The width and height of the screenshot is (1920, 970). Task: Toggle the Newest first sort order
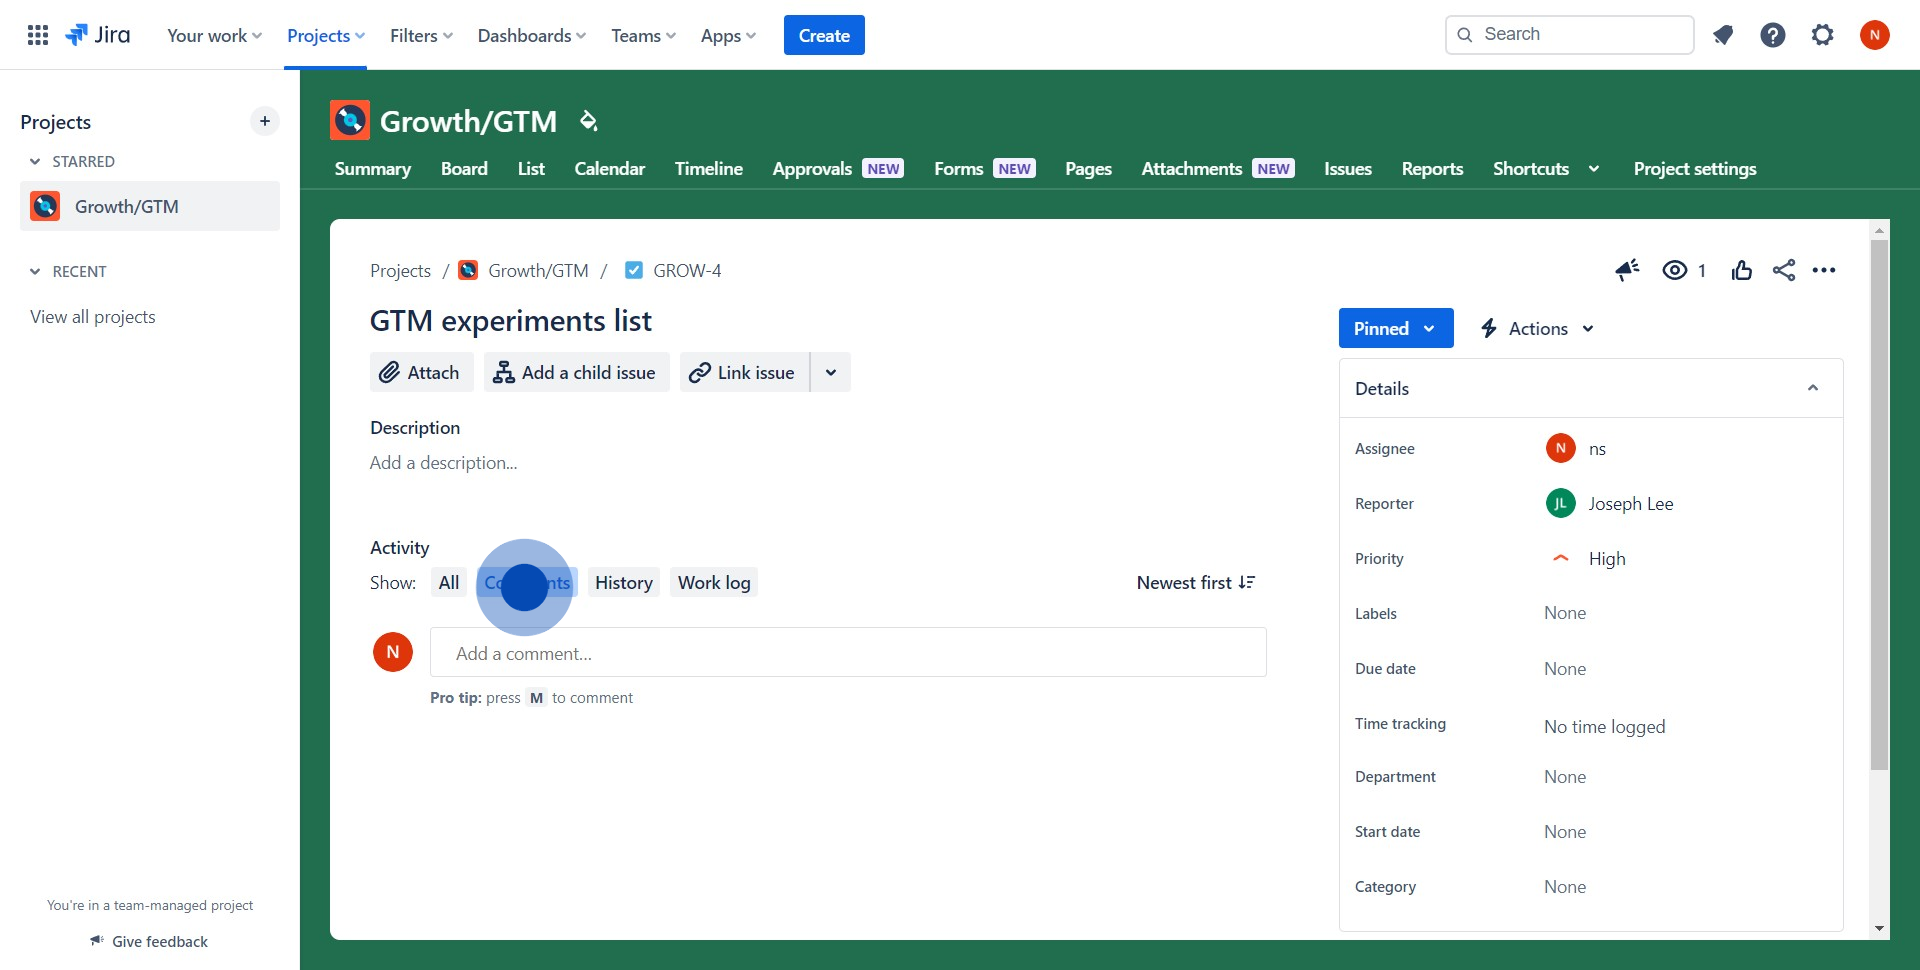click(x=1196, y=583)
